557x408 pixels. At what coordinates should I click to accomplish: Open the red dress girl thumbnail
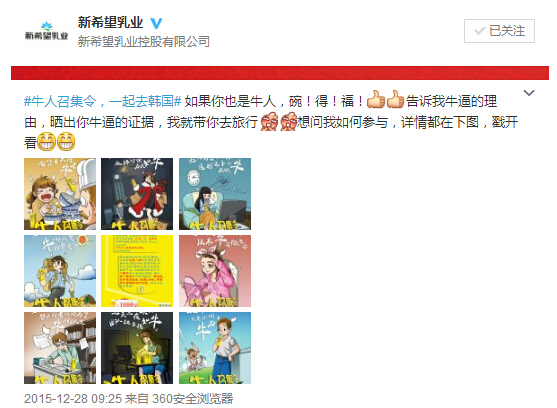137,194
